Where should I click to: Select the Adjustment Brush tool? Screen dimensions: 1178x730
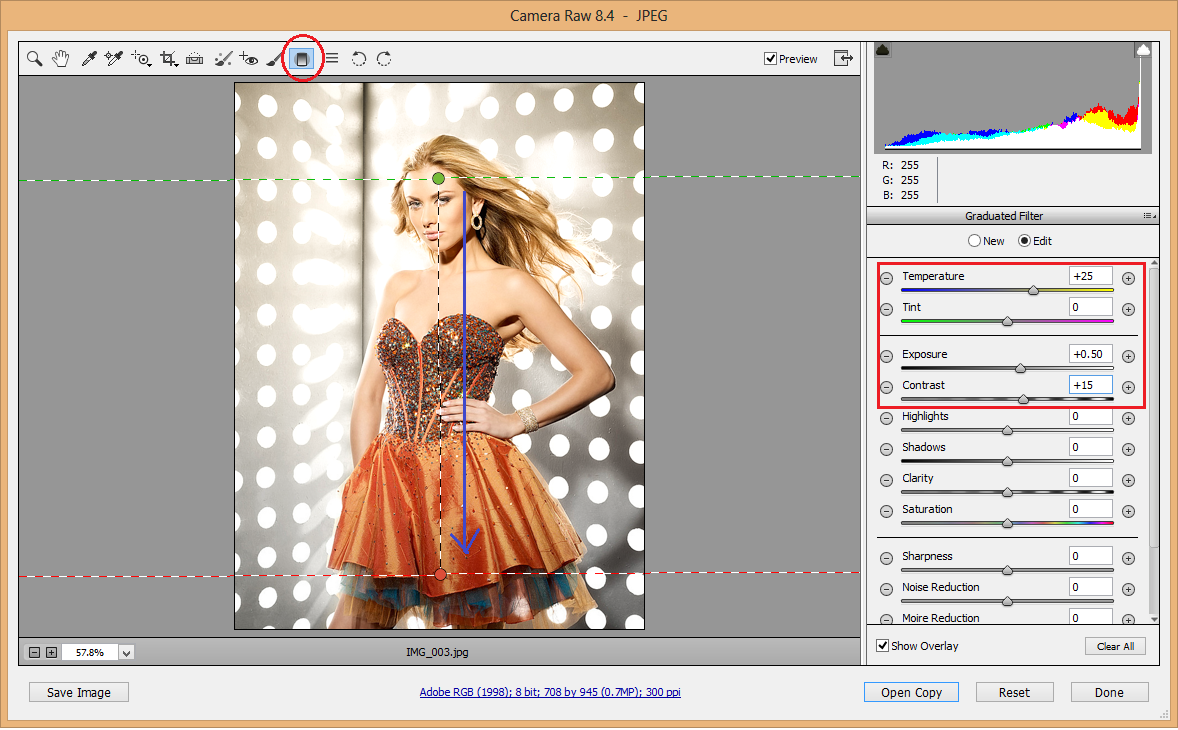tap(274, 58)
